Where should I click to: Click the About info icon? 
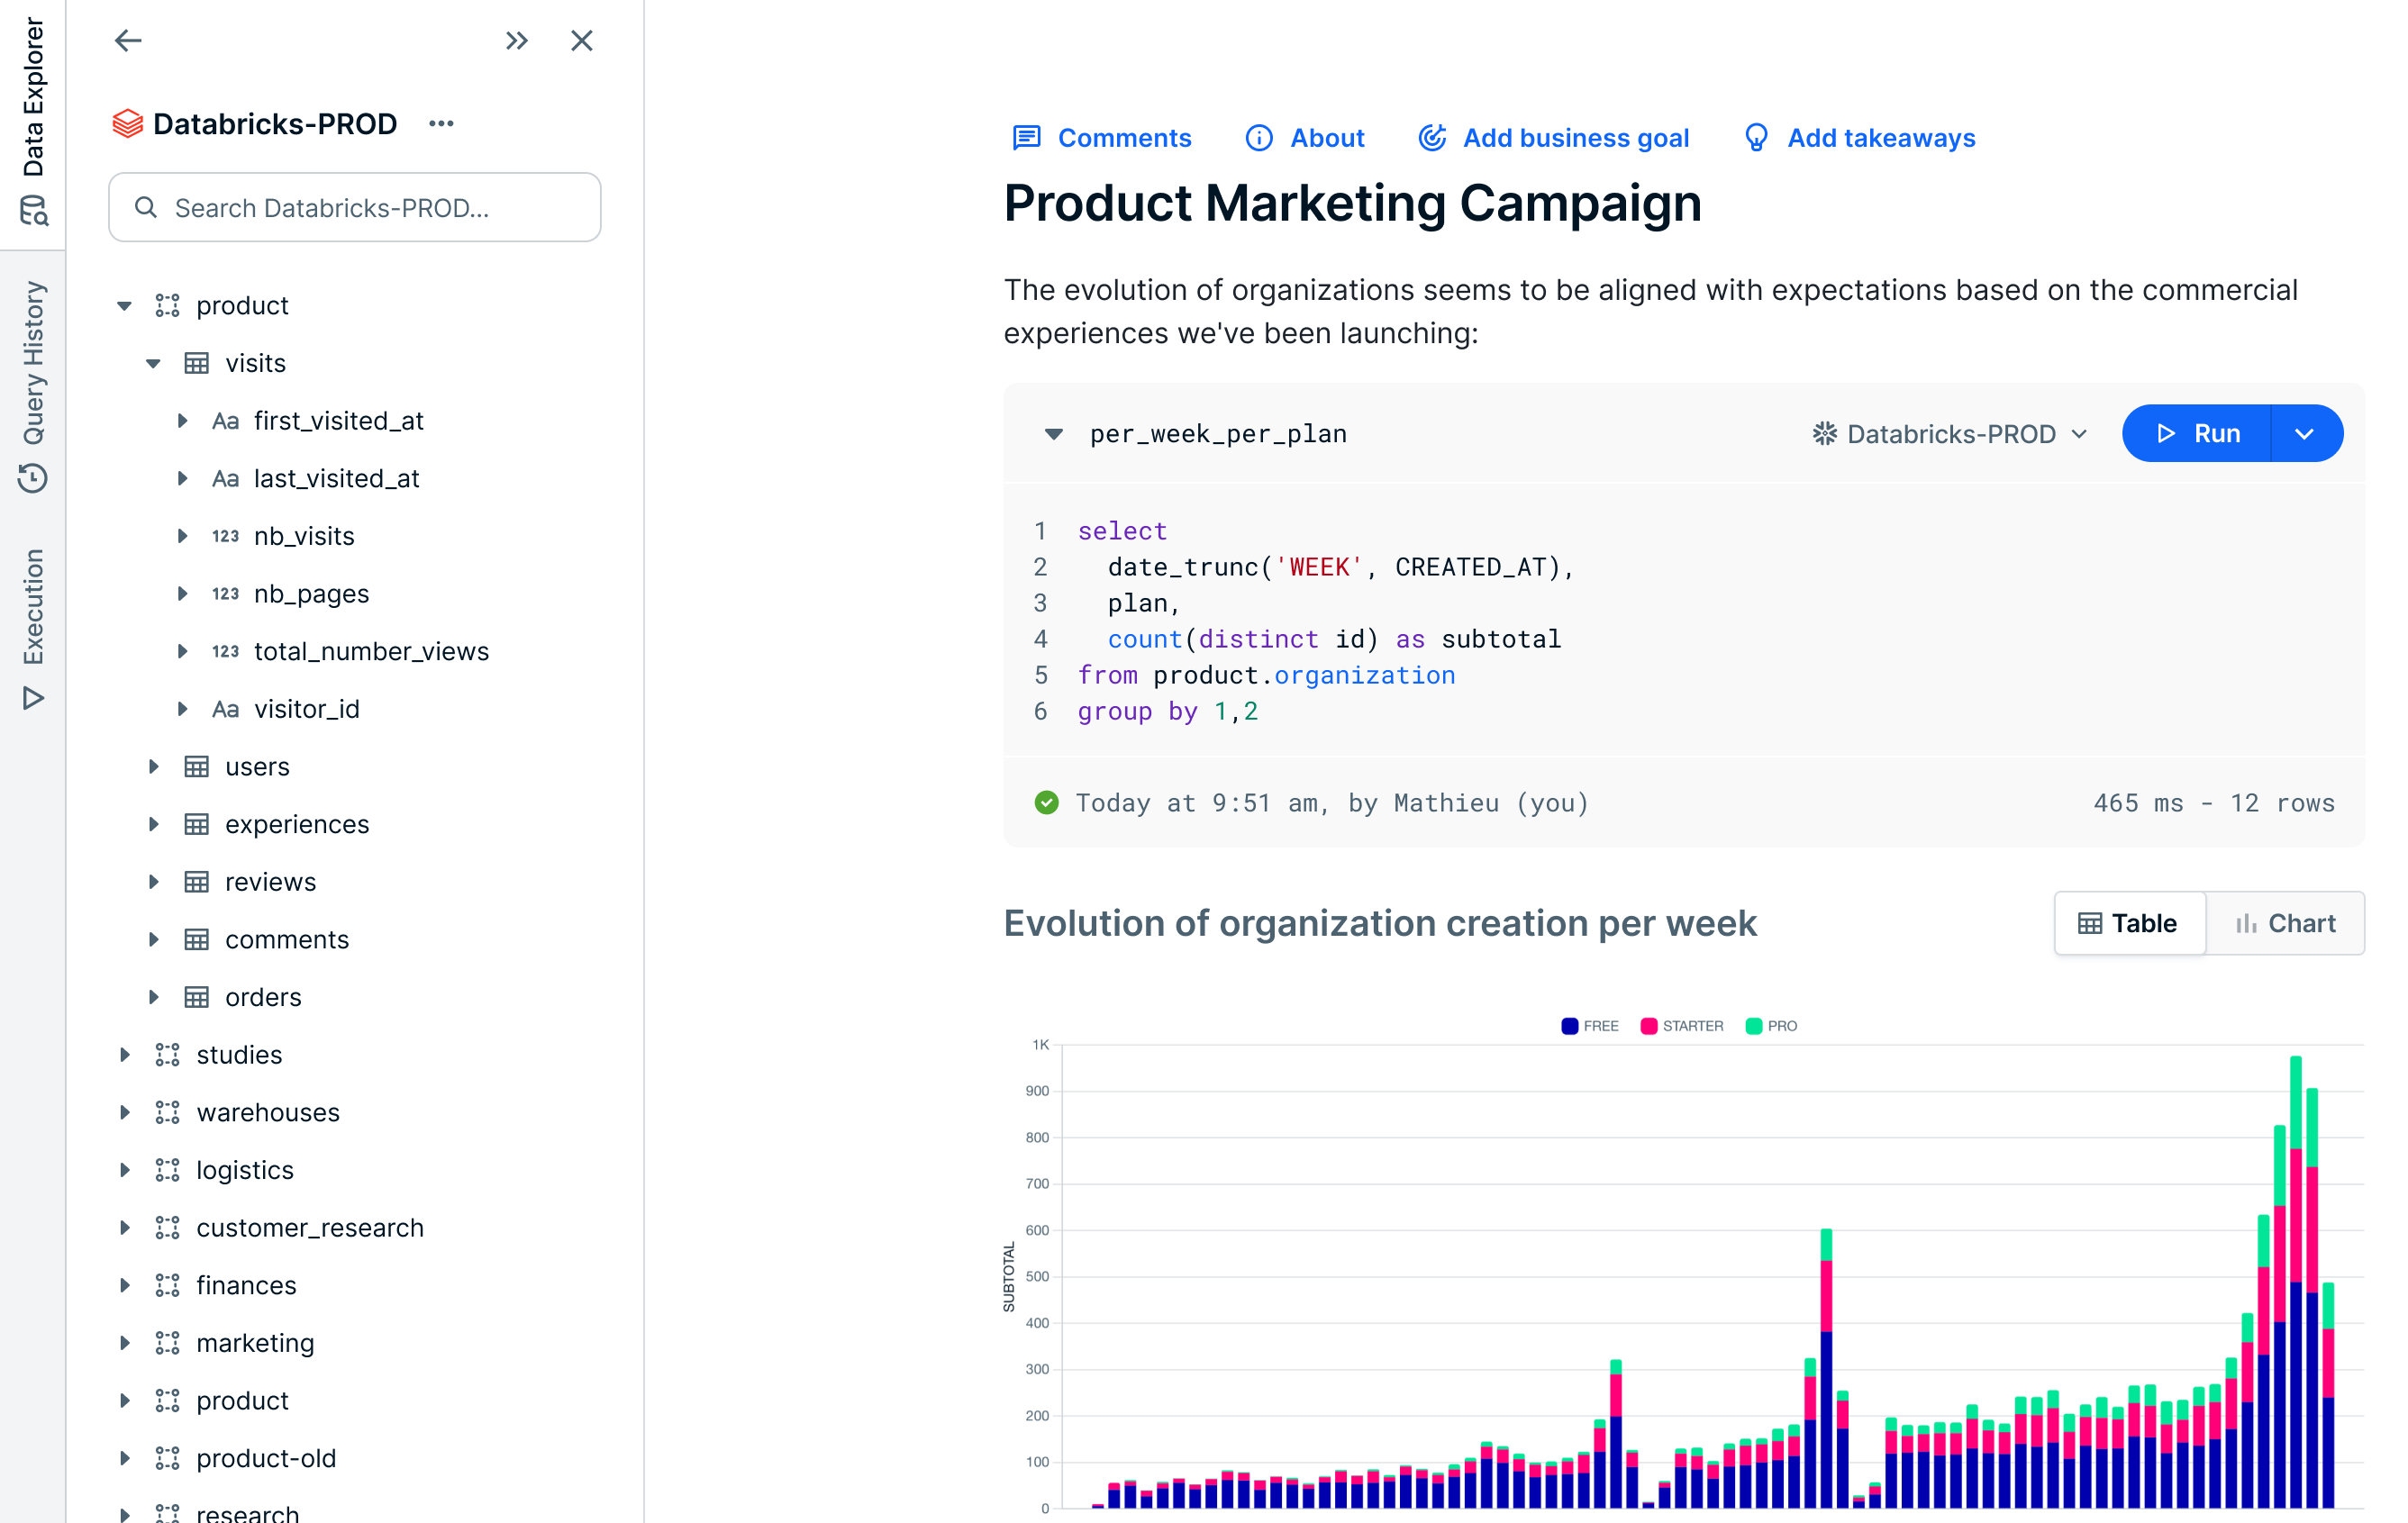1258,138
